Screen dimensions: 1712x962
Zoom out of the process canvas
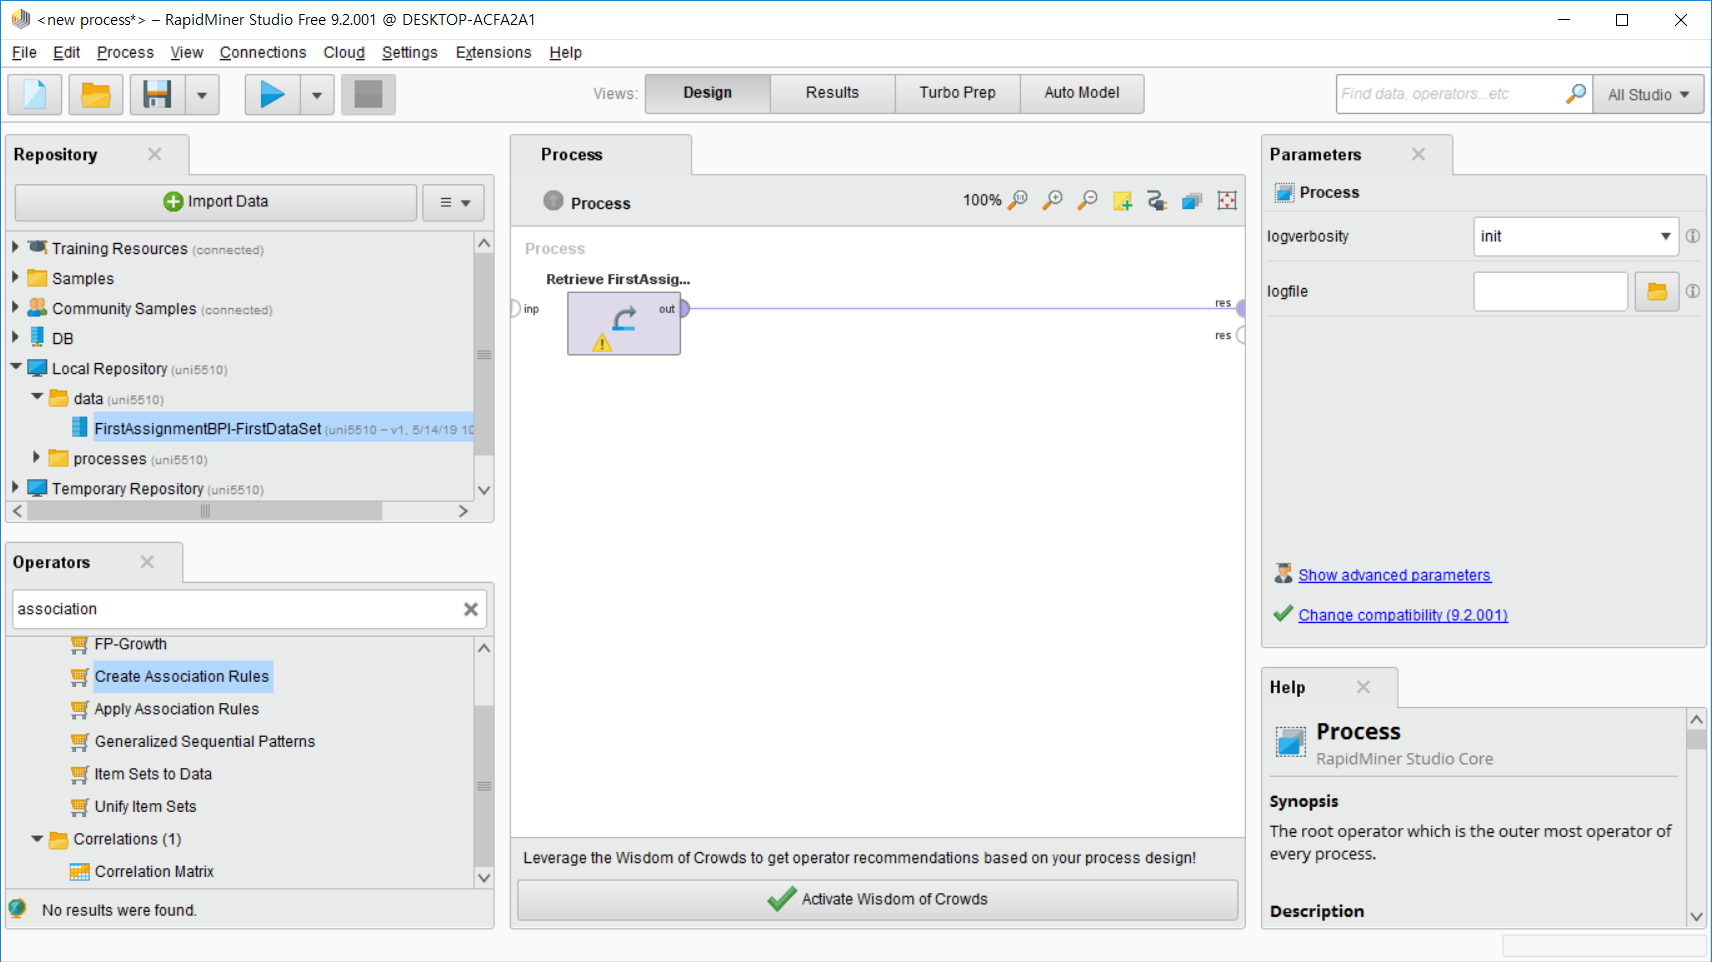(x=1087, y=200)
